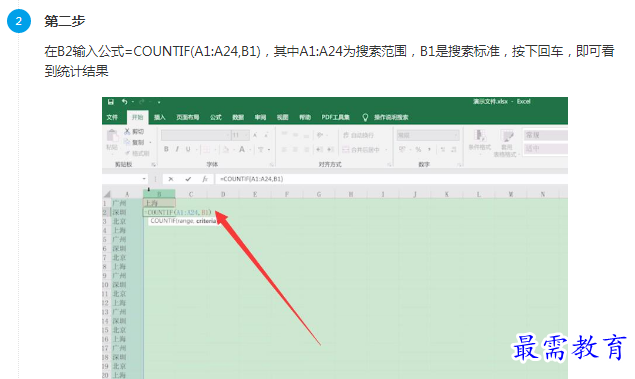Click 合并后居中 merge and center
Screen dimensions: 635x379
click(x=361, y=149)
